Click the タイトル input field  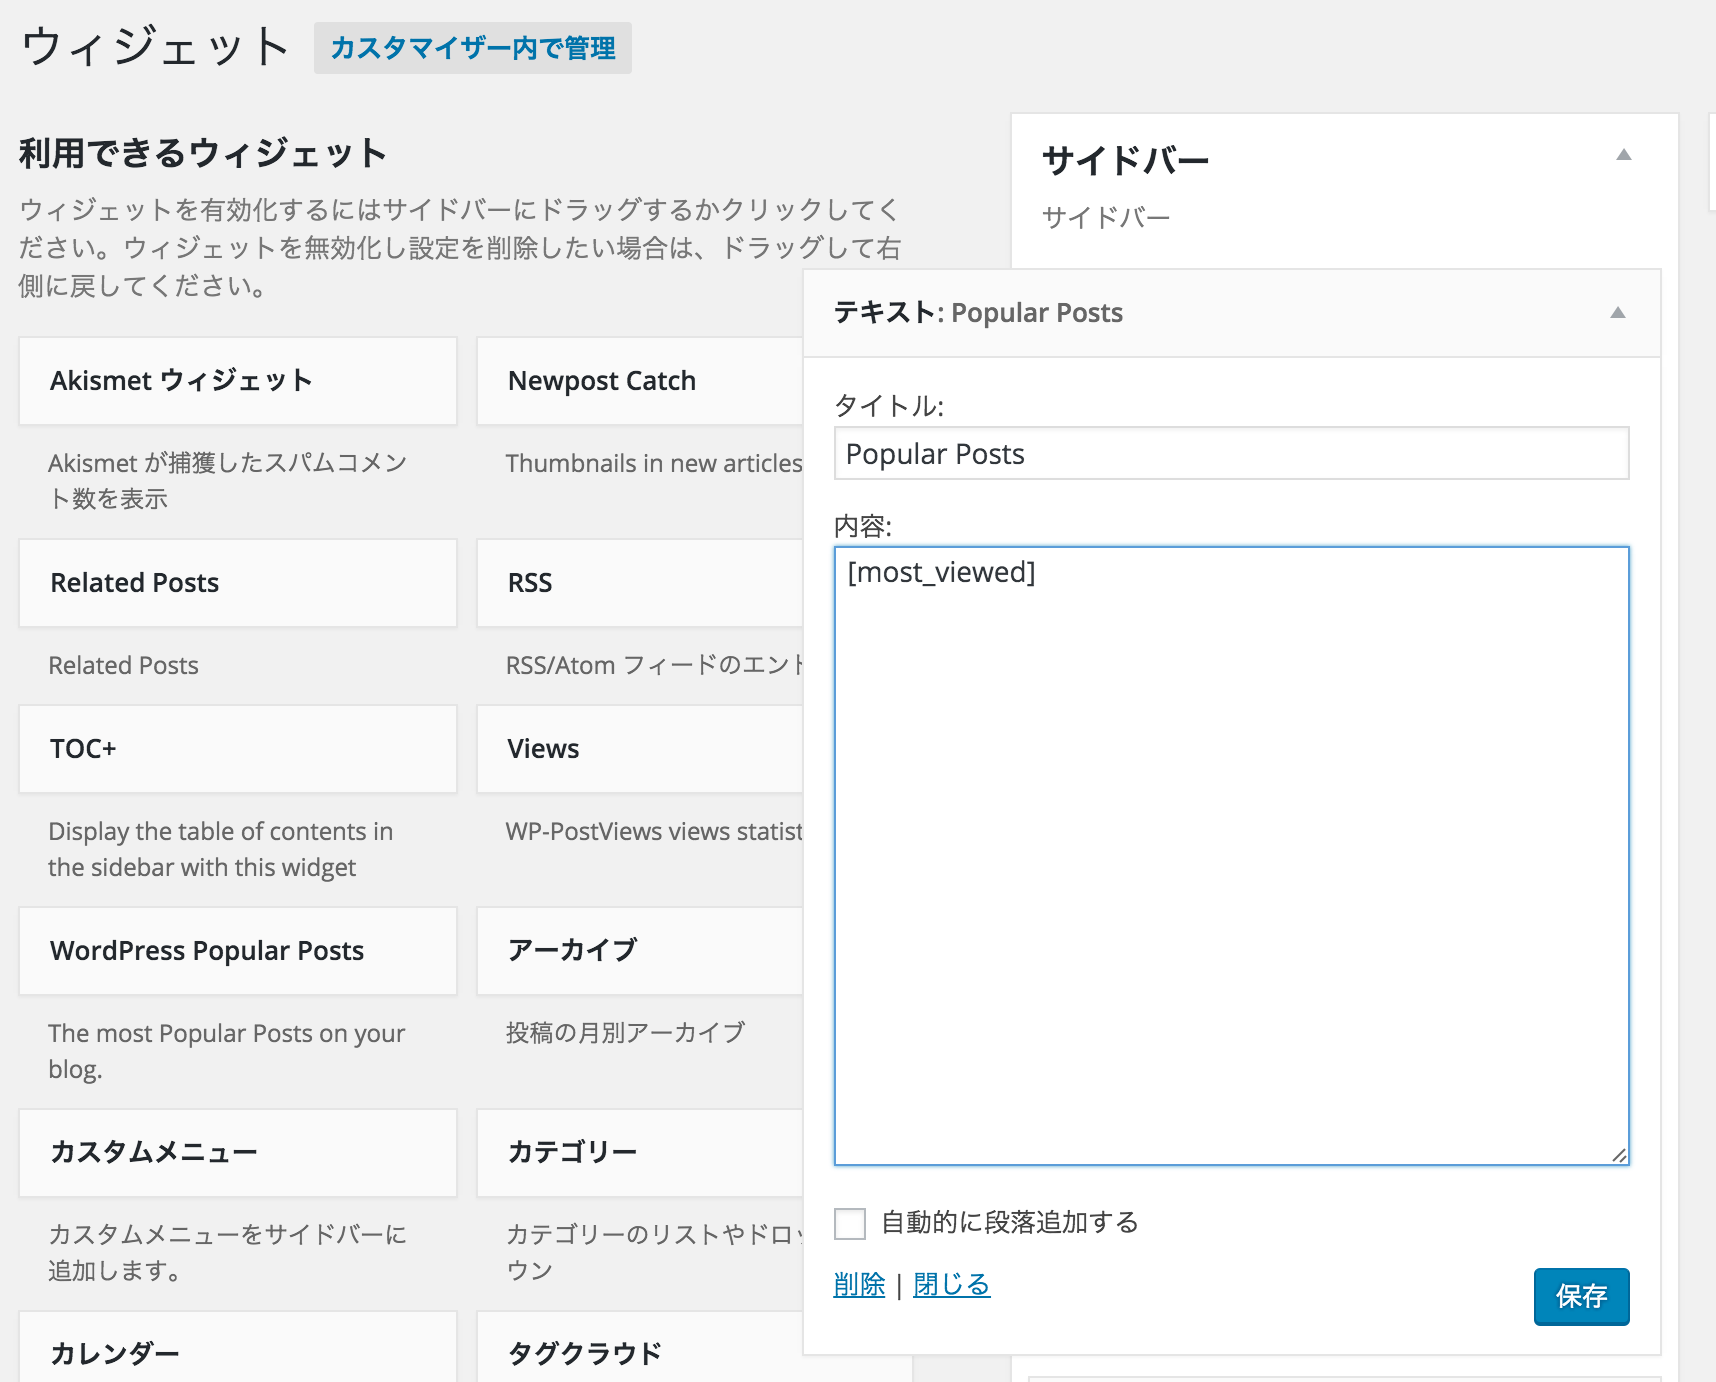point(1230,453)
